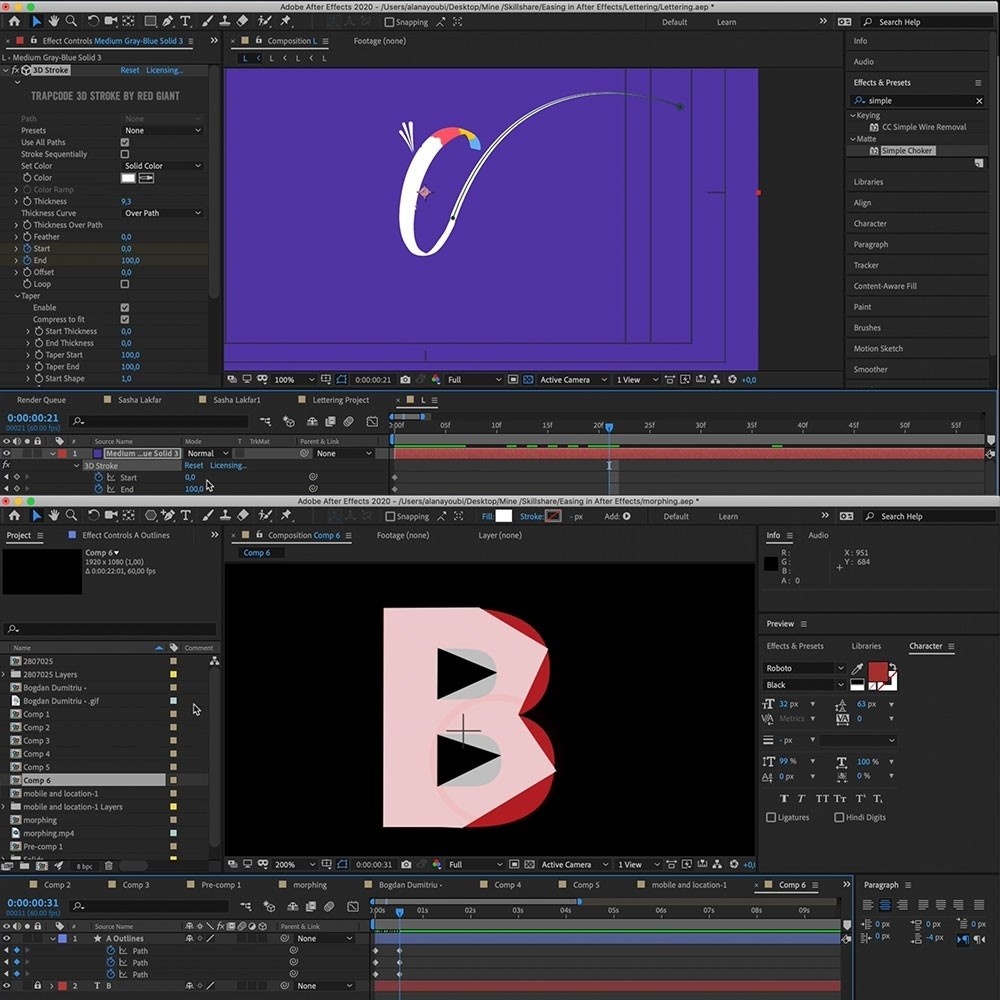Open the Thickness Curve dropdown
1000x1000 pixels.
(162, 213)
